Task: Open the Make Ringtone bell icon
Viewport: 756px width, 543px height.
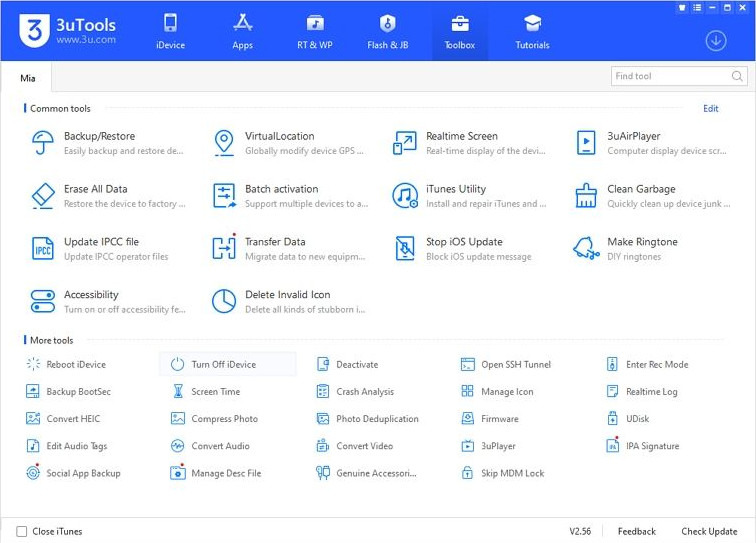Action: (586, 248)
